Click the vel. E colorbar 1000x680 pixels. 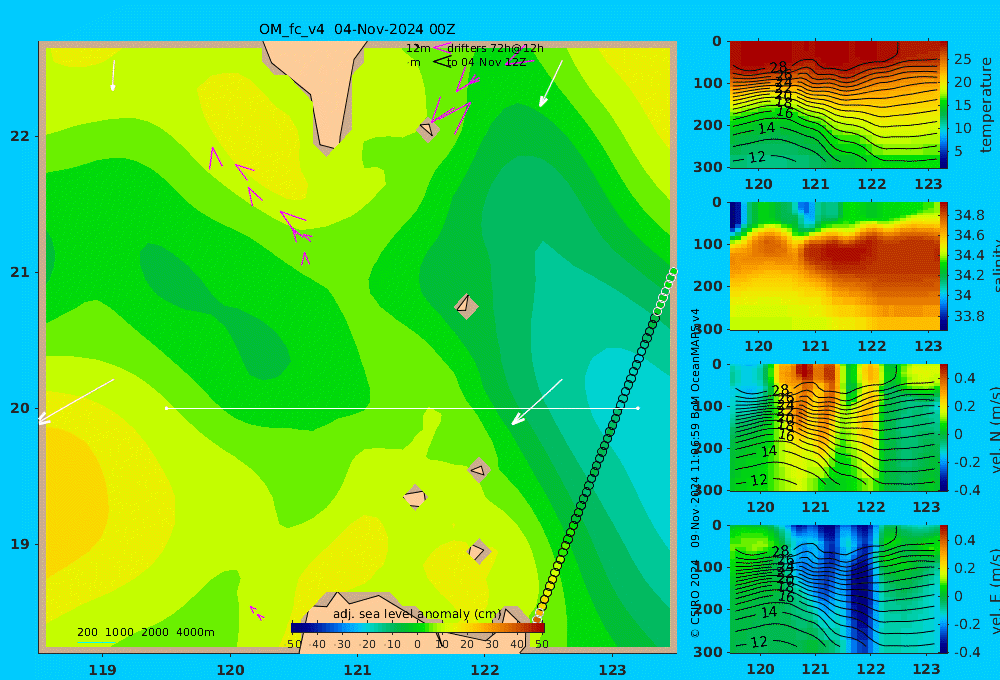944,589
